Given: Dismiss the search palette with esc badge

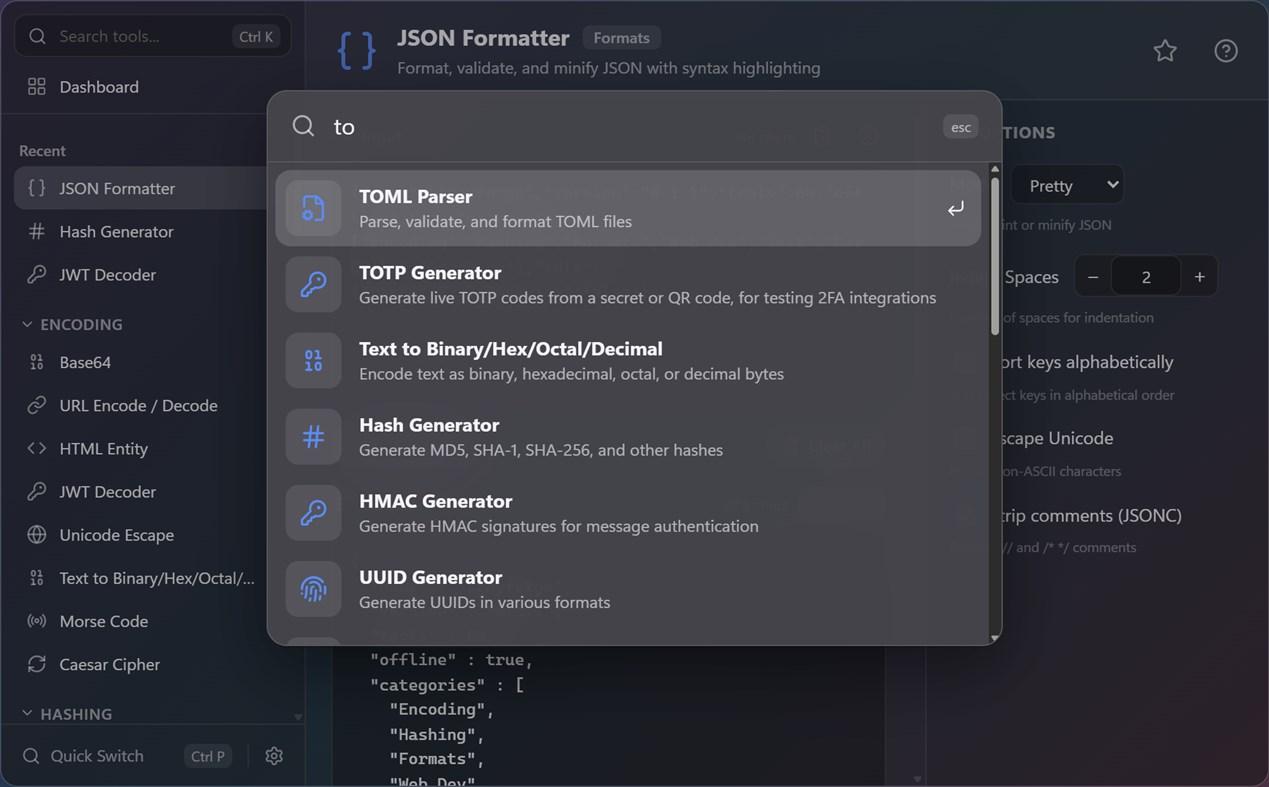Looking at the screenshot, I should tap(960, 127).
